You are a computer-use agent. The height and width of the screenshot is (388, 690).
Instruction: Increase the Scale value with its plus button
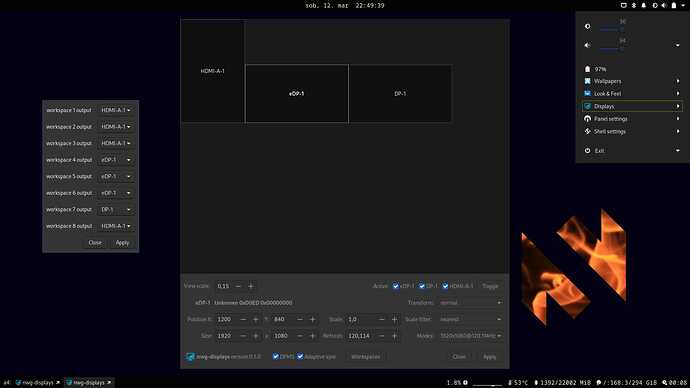click(394, 319)
